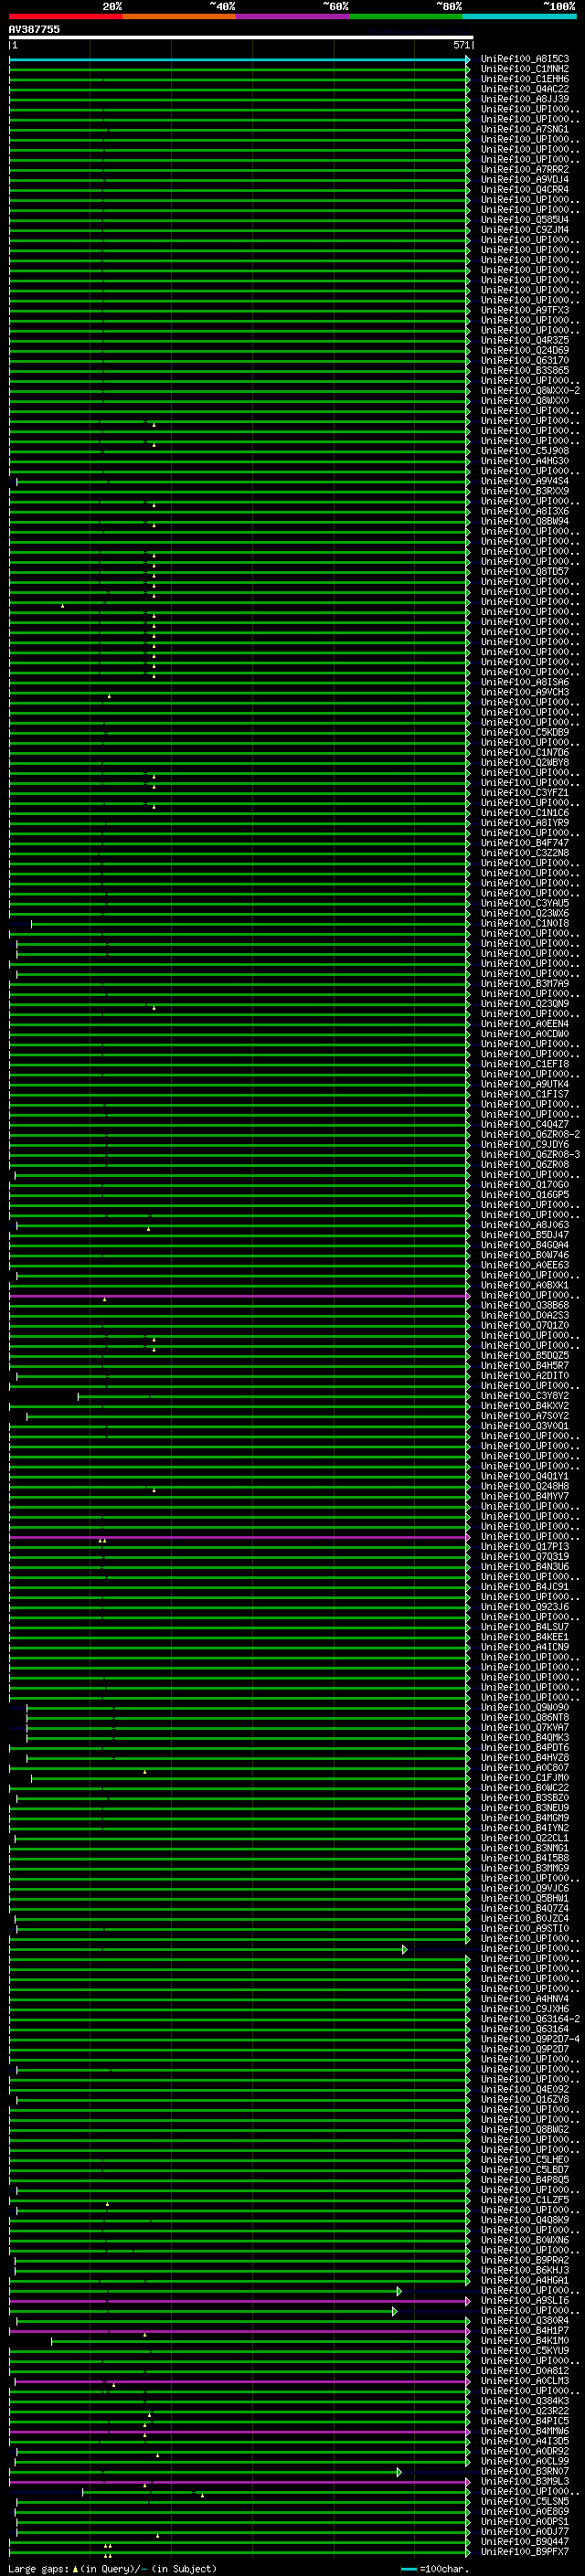Click the green ~80% identity legend segment

click(x=406, y=16)
